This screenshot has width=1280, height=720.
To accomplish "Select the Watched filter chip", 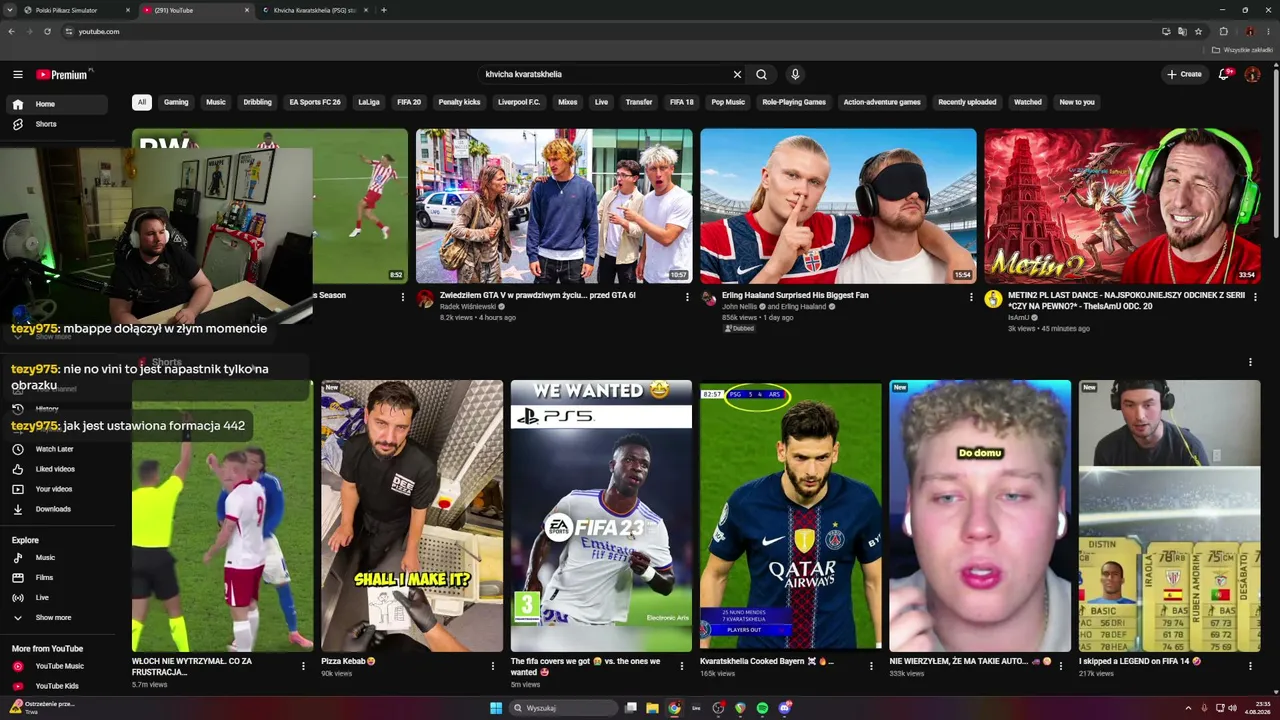I will tap(1028, 102).
